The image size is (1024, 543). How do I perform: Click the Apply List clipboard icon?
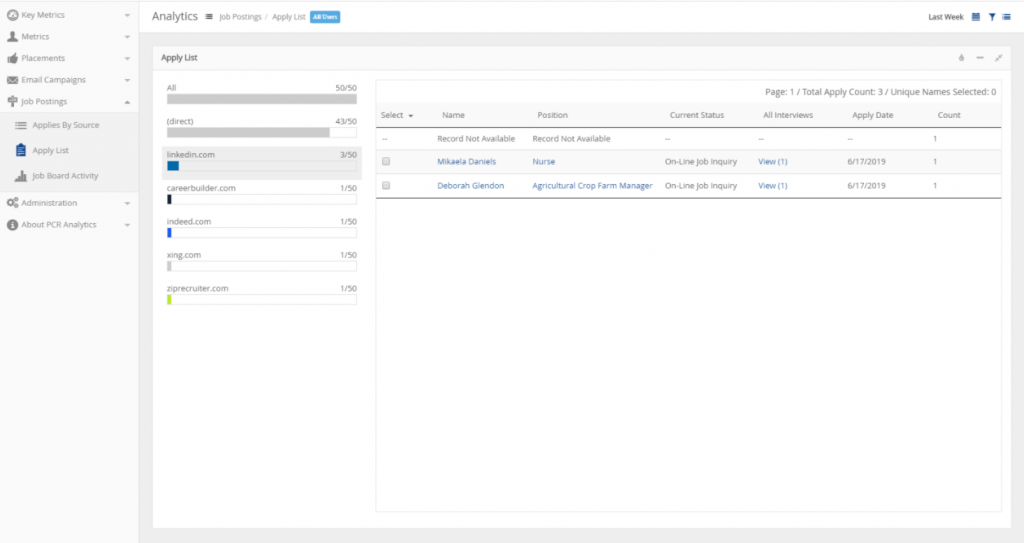(x=21, y=150)
